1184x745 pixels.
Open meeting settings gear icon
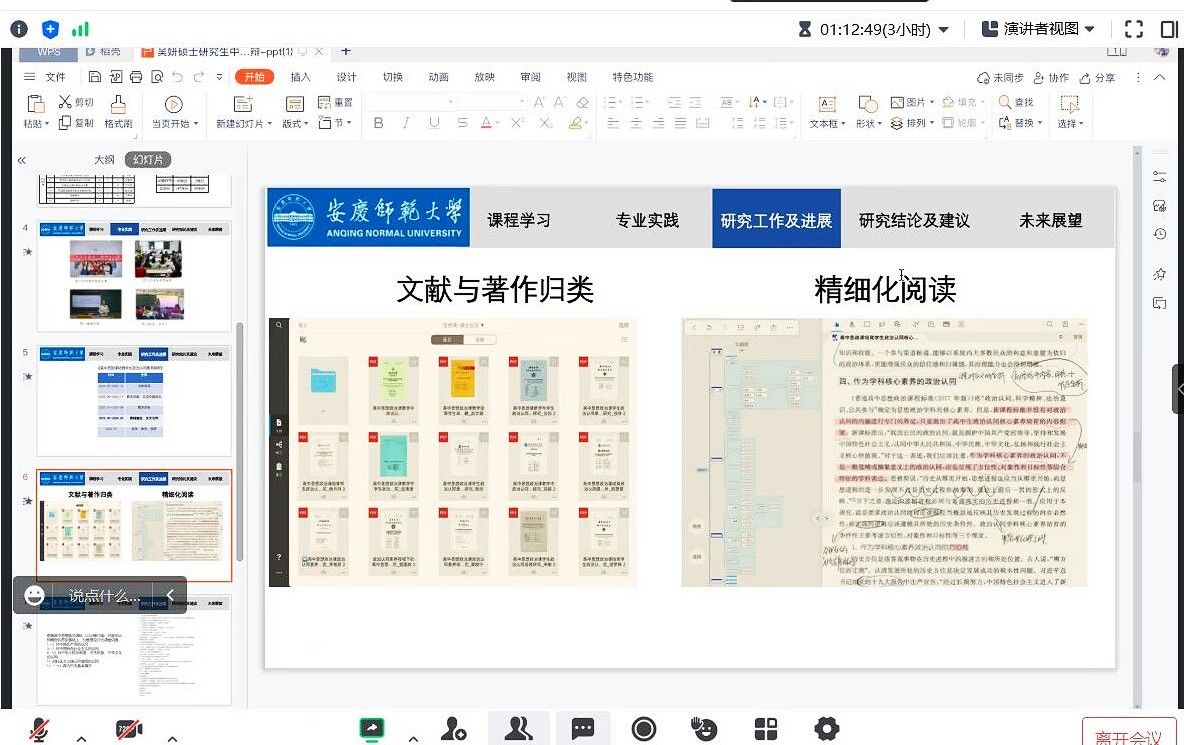(826, 728)
